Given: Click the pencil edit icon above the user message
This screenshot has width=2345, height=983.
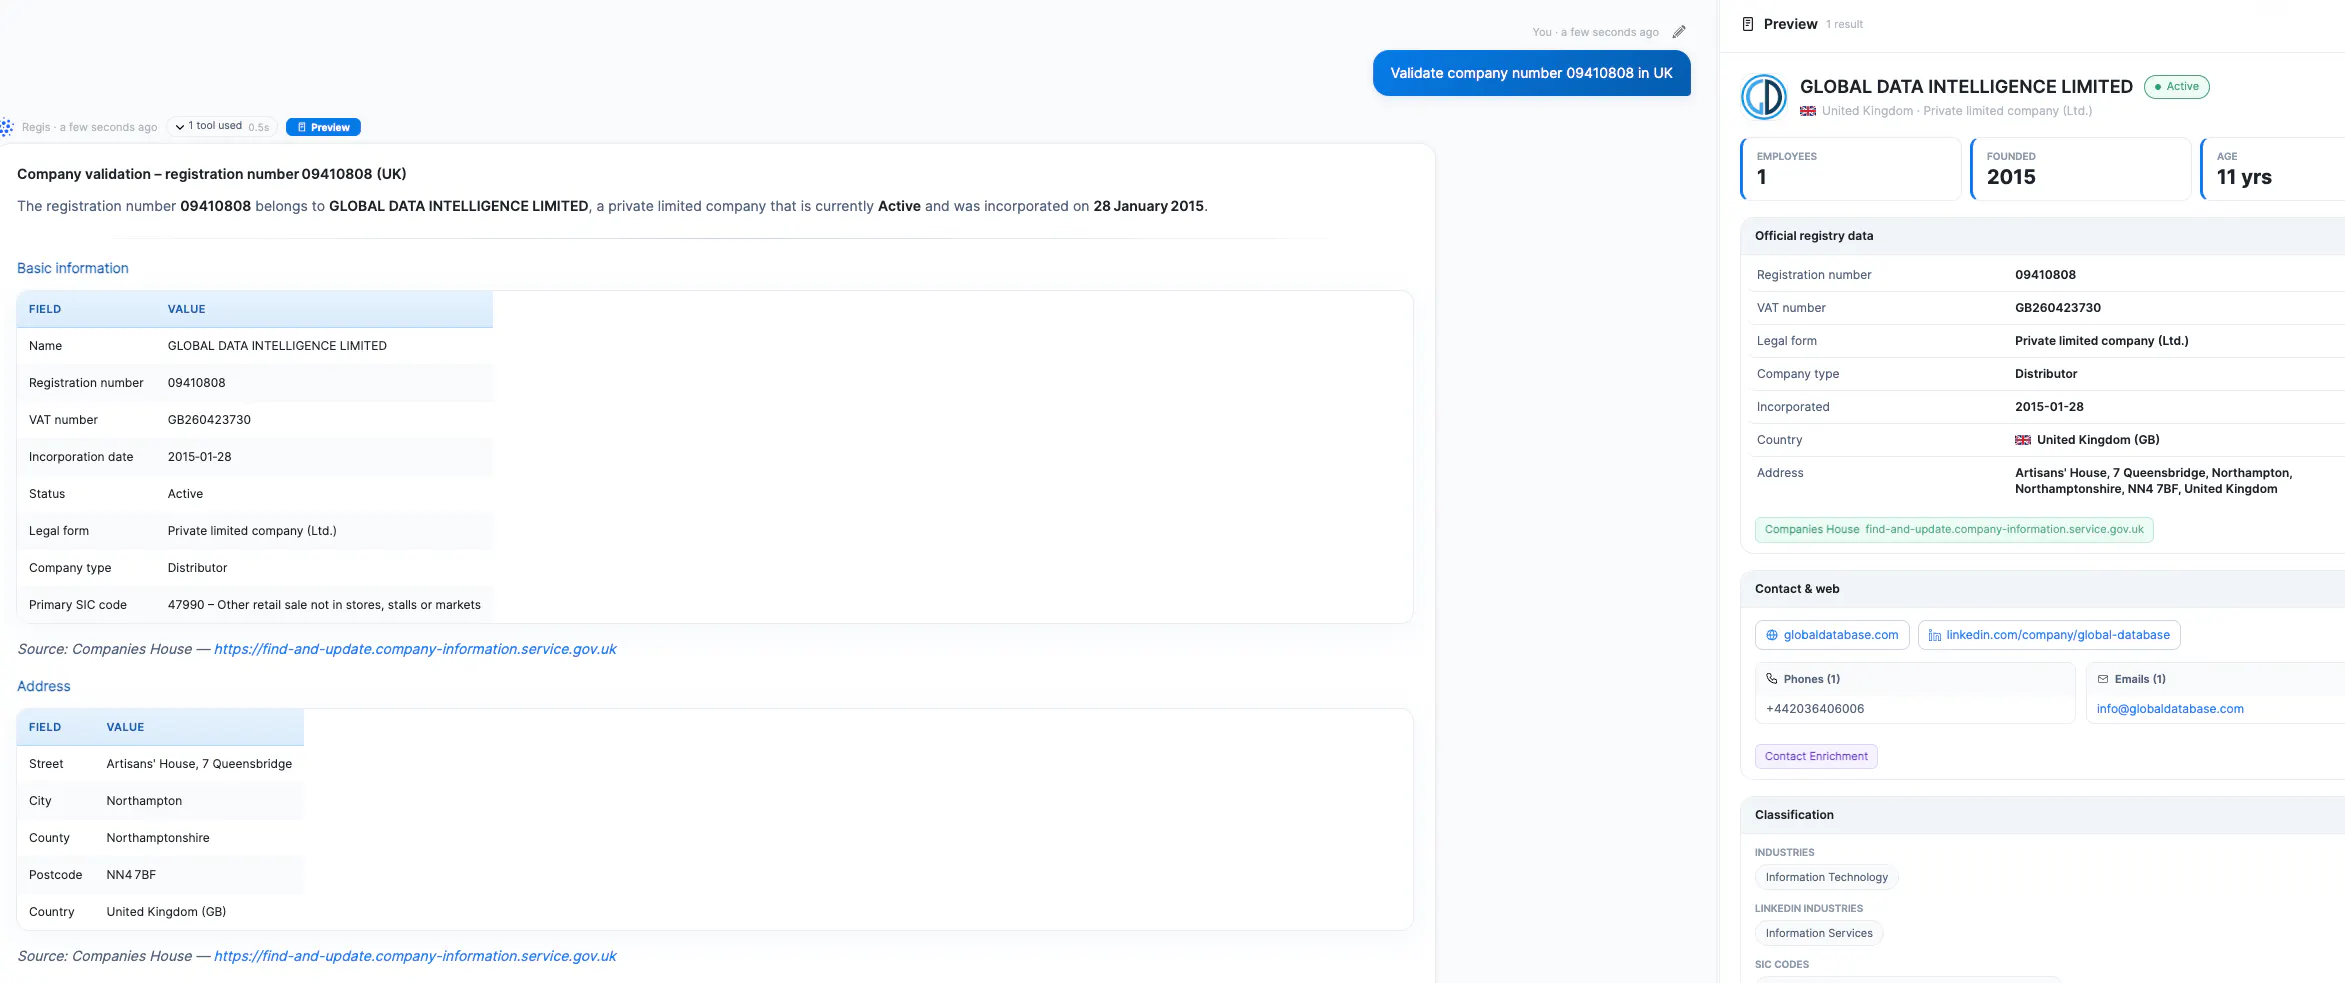Looking at the screenshot, I should 1679,32.
